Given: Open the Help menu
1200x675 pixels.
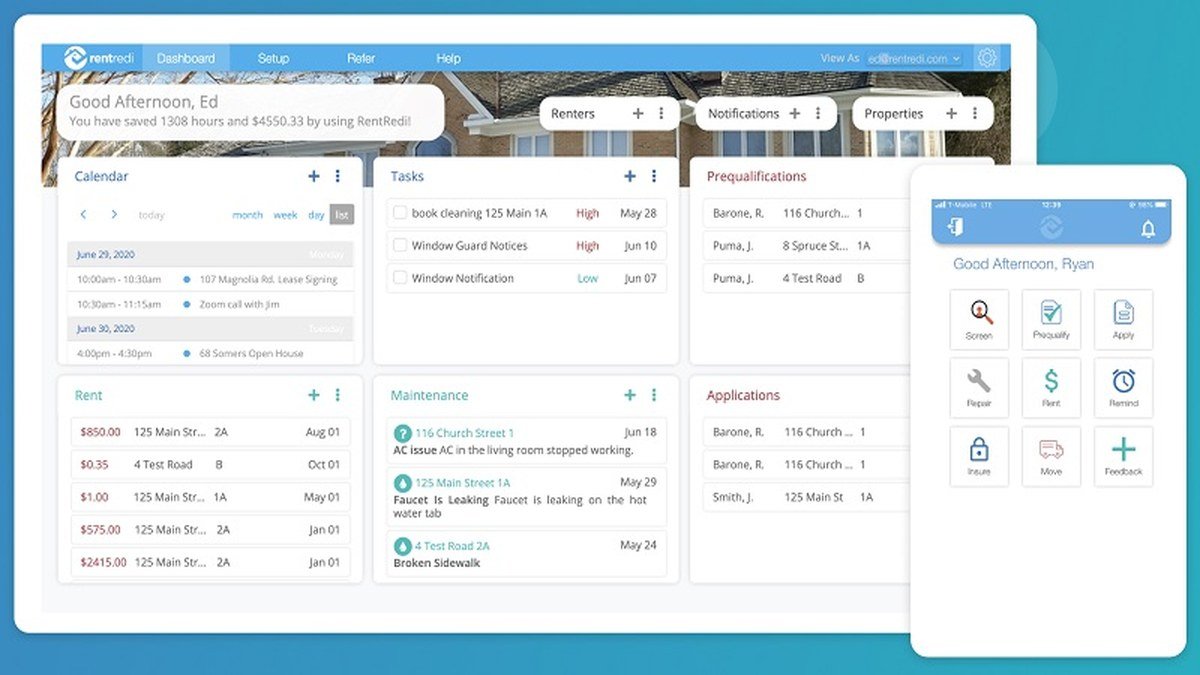Looking at the screenshot, I should [x=448, y=58].
